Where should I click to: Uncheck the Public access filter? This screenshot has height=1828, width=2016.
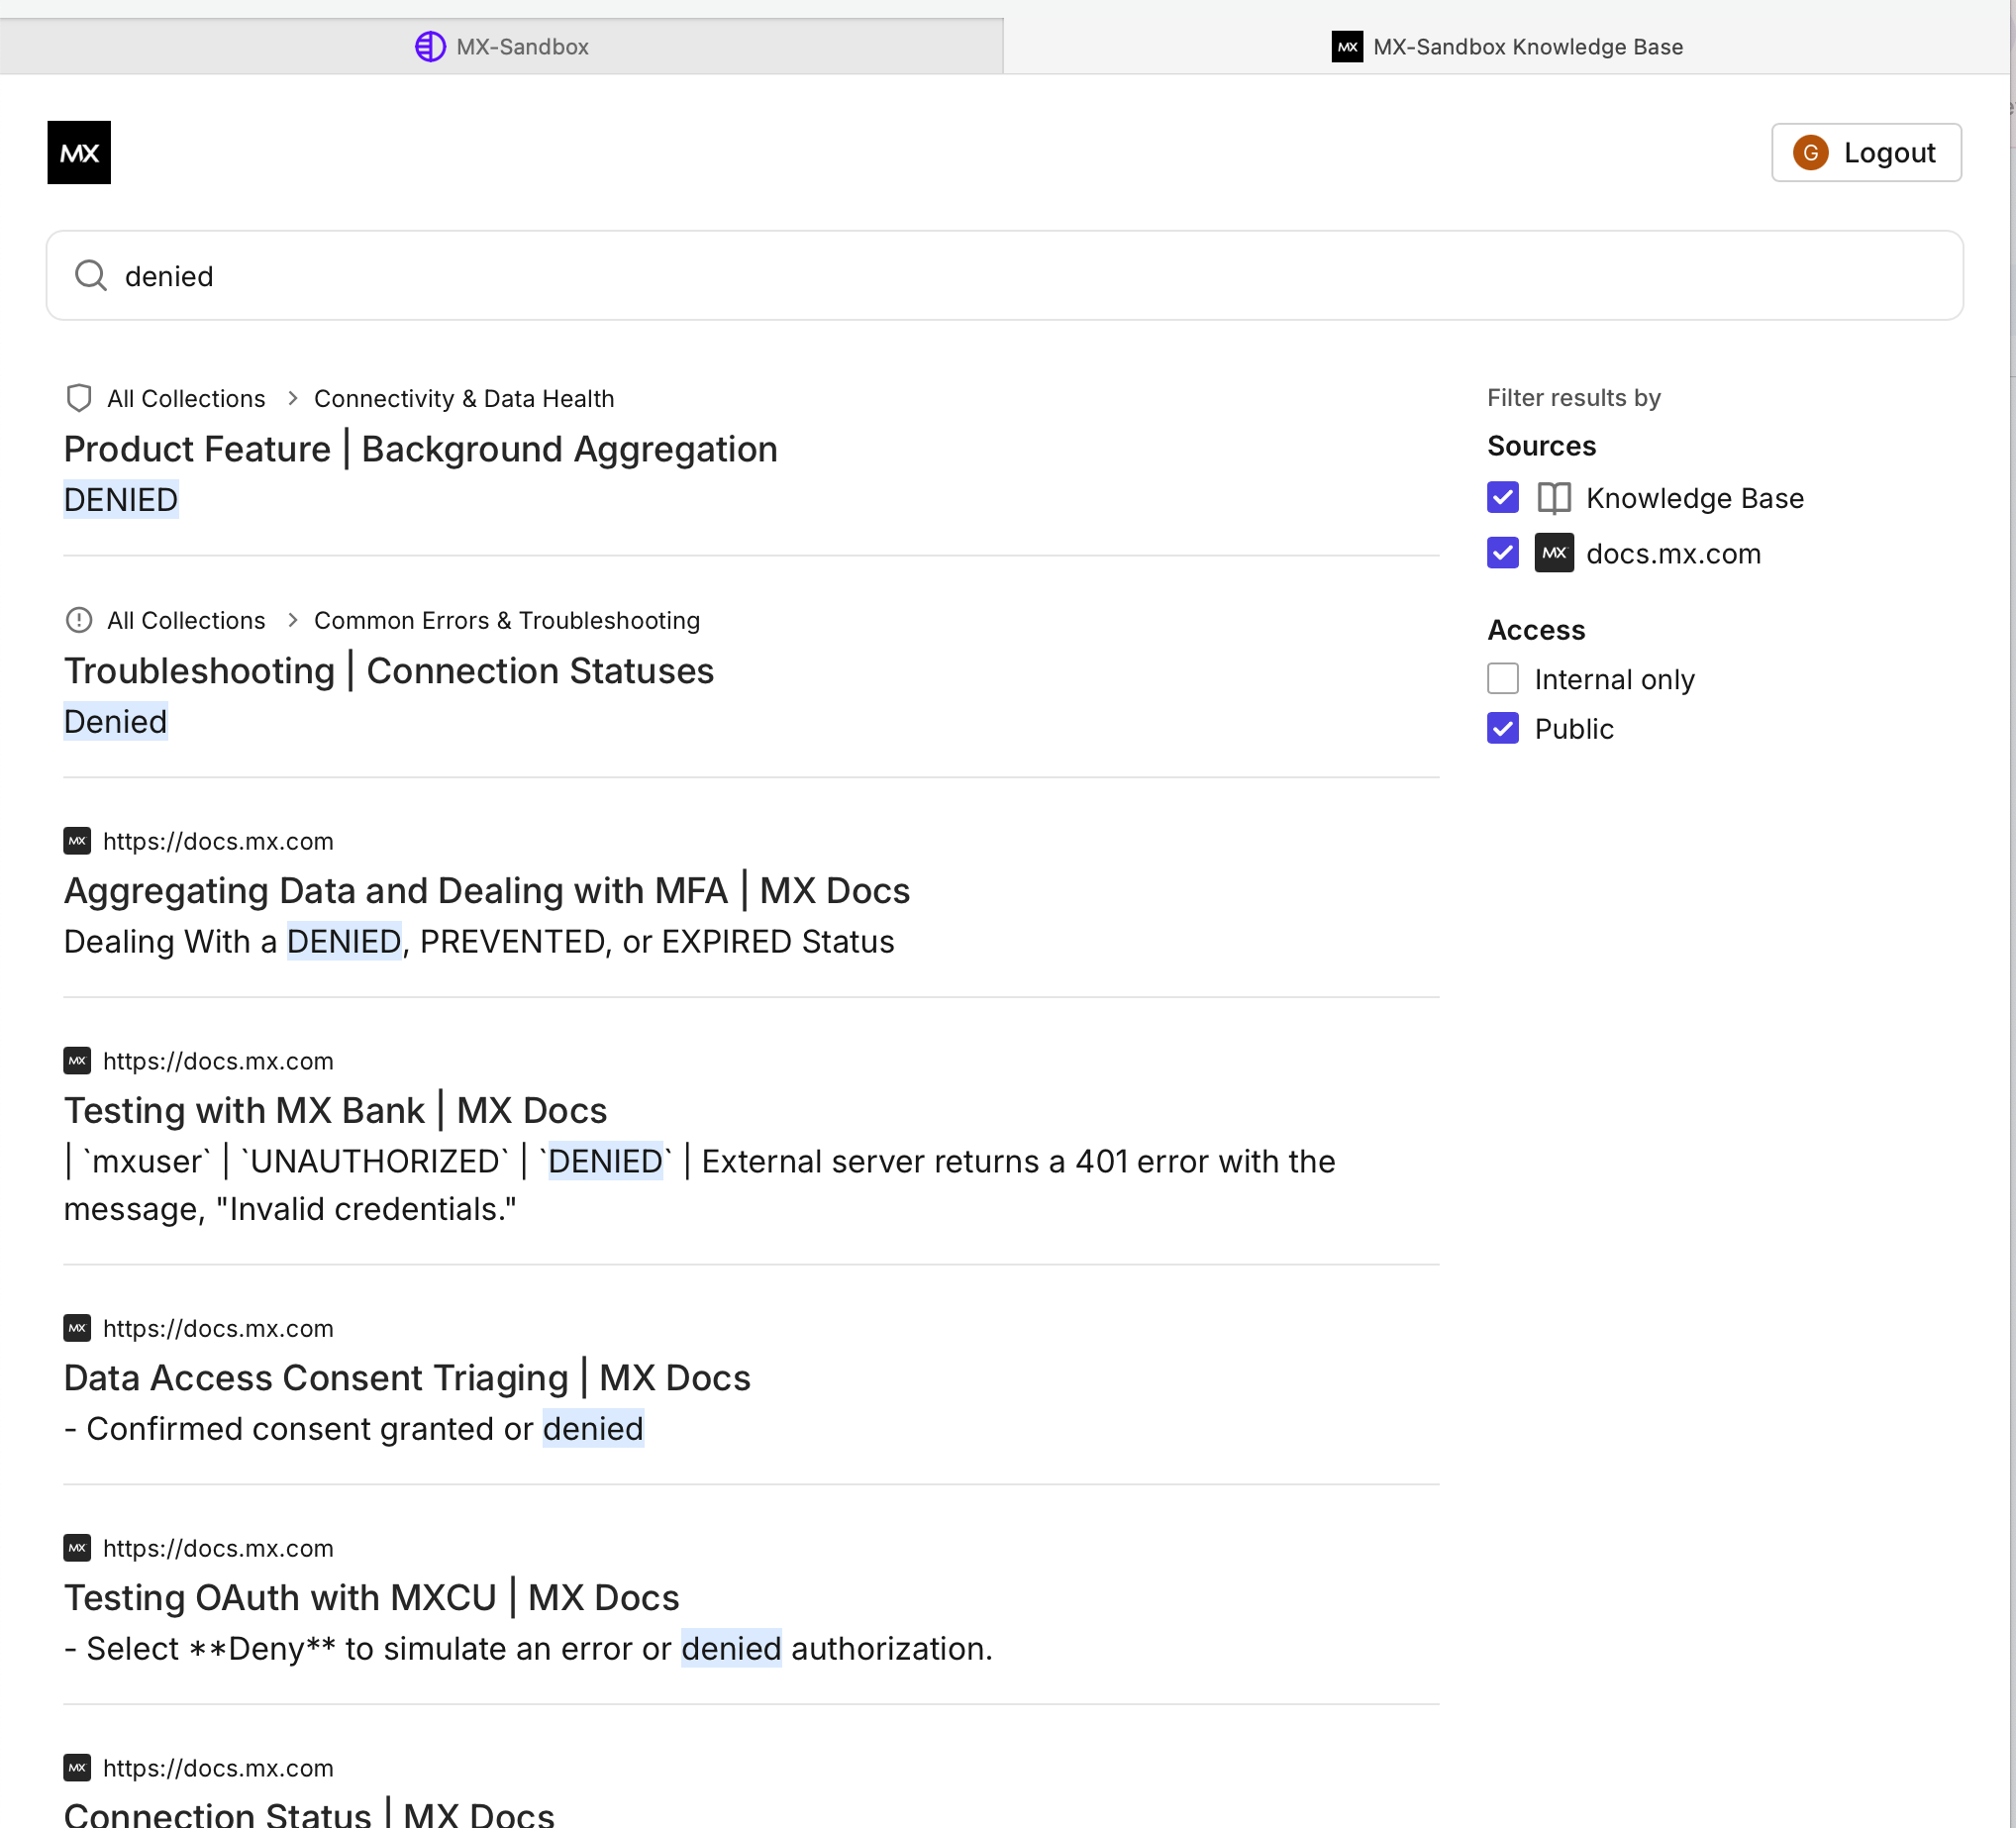click(x=1503, y=728)
